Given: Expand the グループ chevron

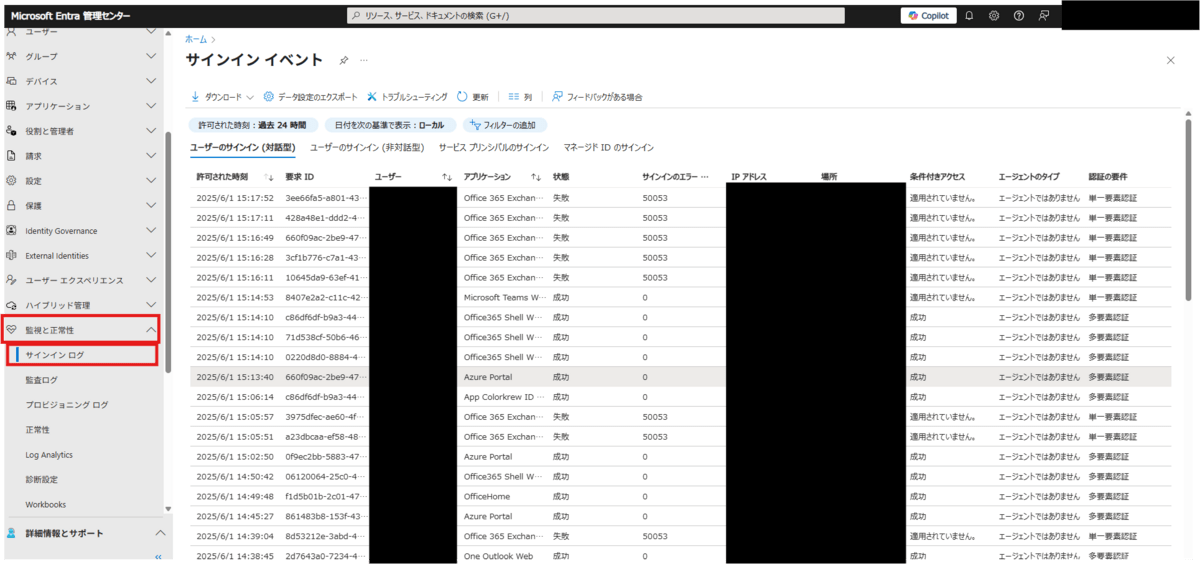Looking at the screenshot, I should (151, 56).
